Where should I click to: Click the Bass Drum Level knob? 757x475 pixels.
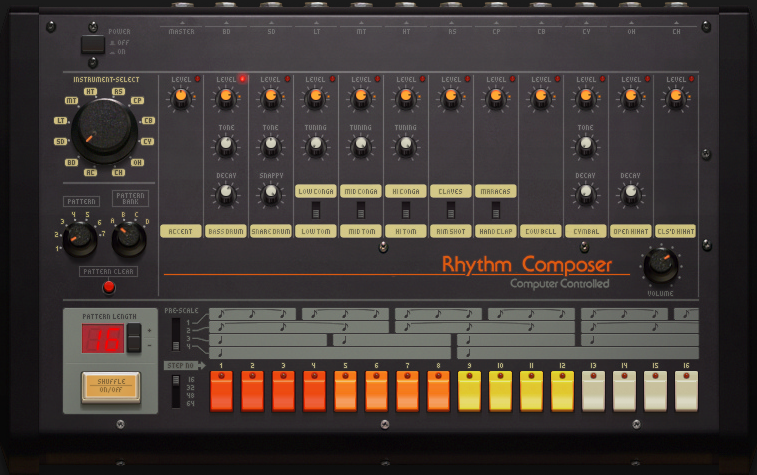coord(226,98)
